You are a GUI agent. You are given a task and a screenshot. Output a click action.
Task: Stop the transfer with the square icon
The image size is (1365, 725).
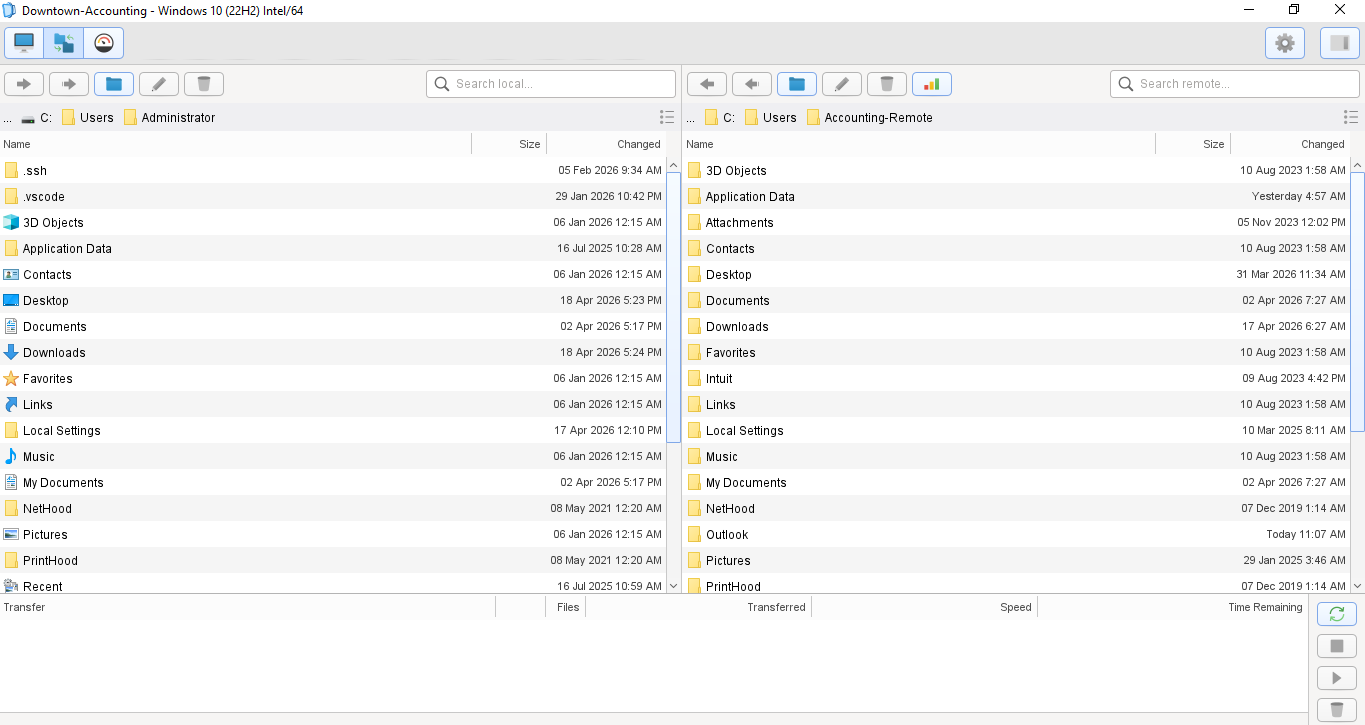[1337, 645]
